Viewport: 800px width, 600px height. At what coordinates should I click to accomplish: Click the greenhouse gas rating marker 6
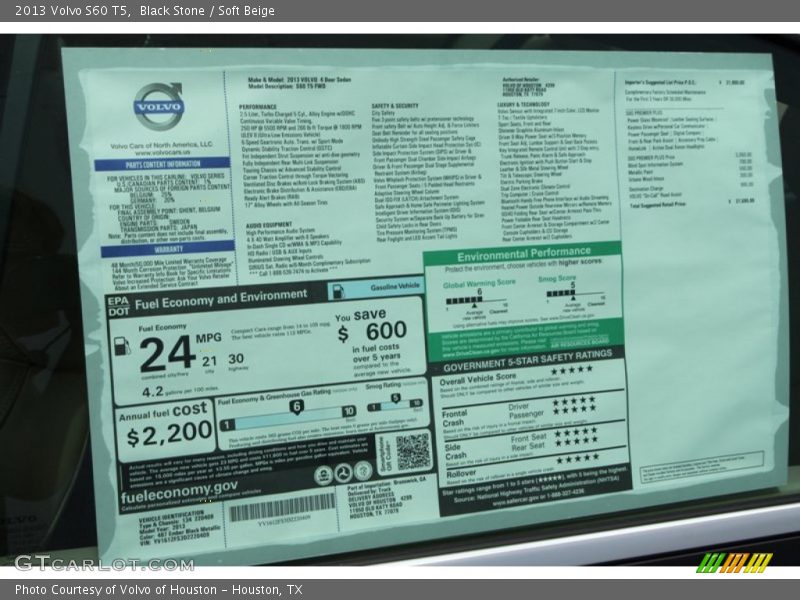tap(296, 407)
